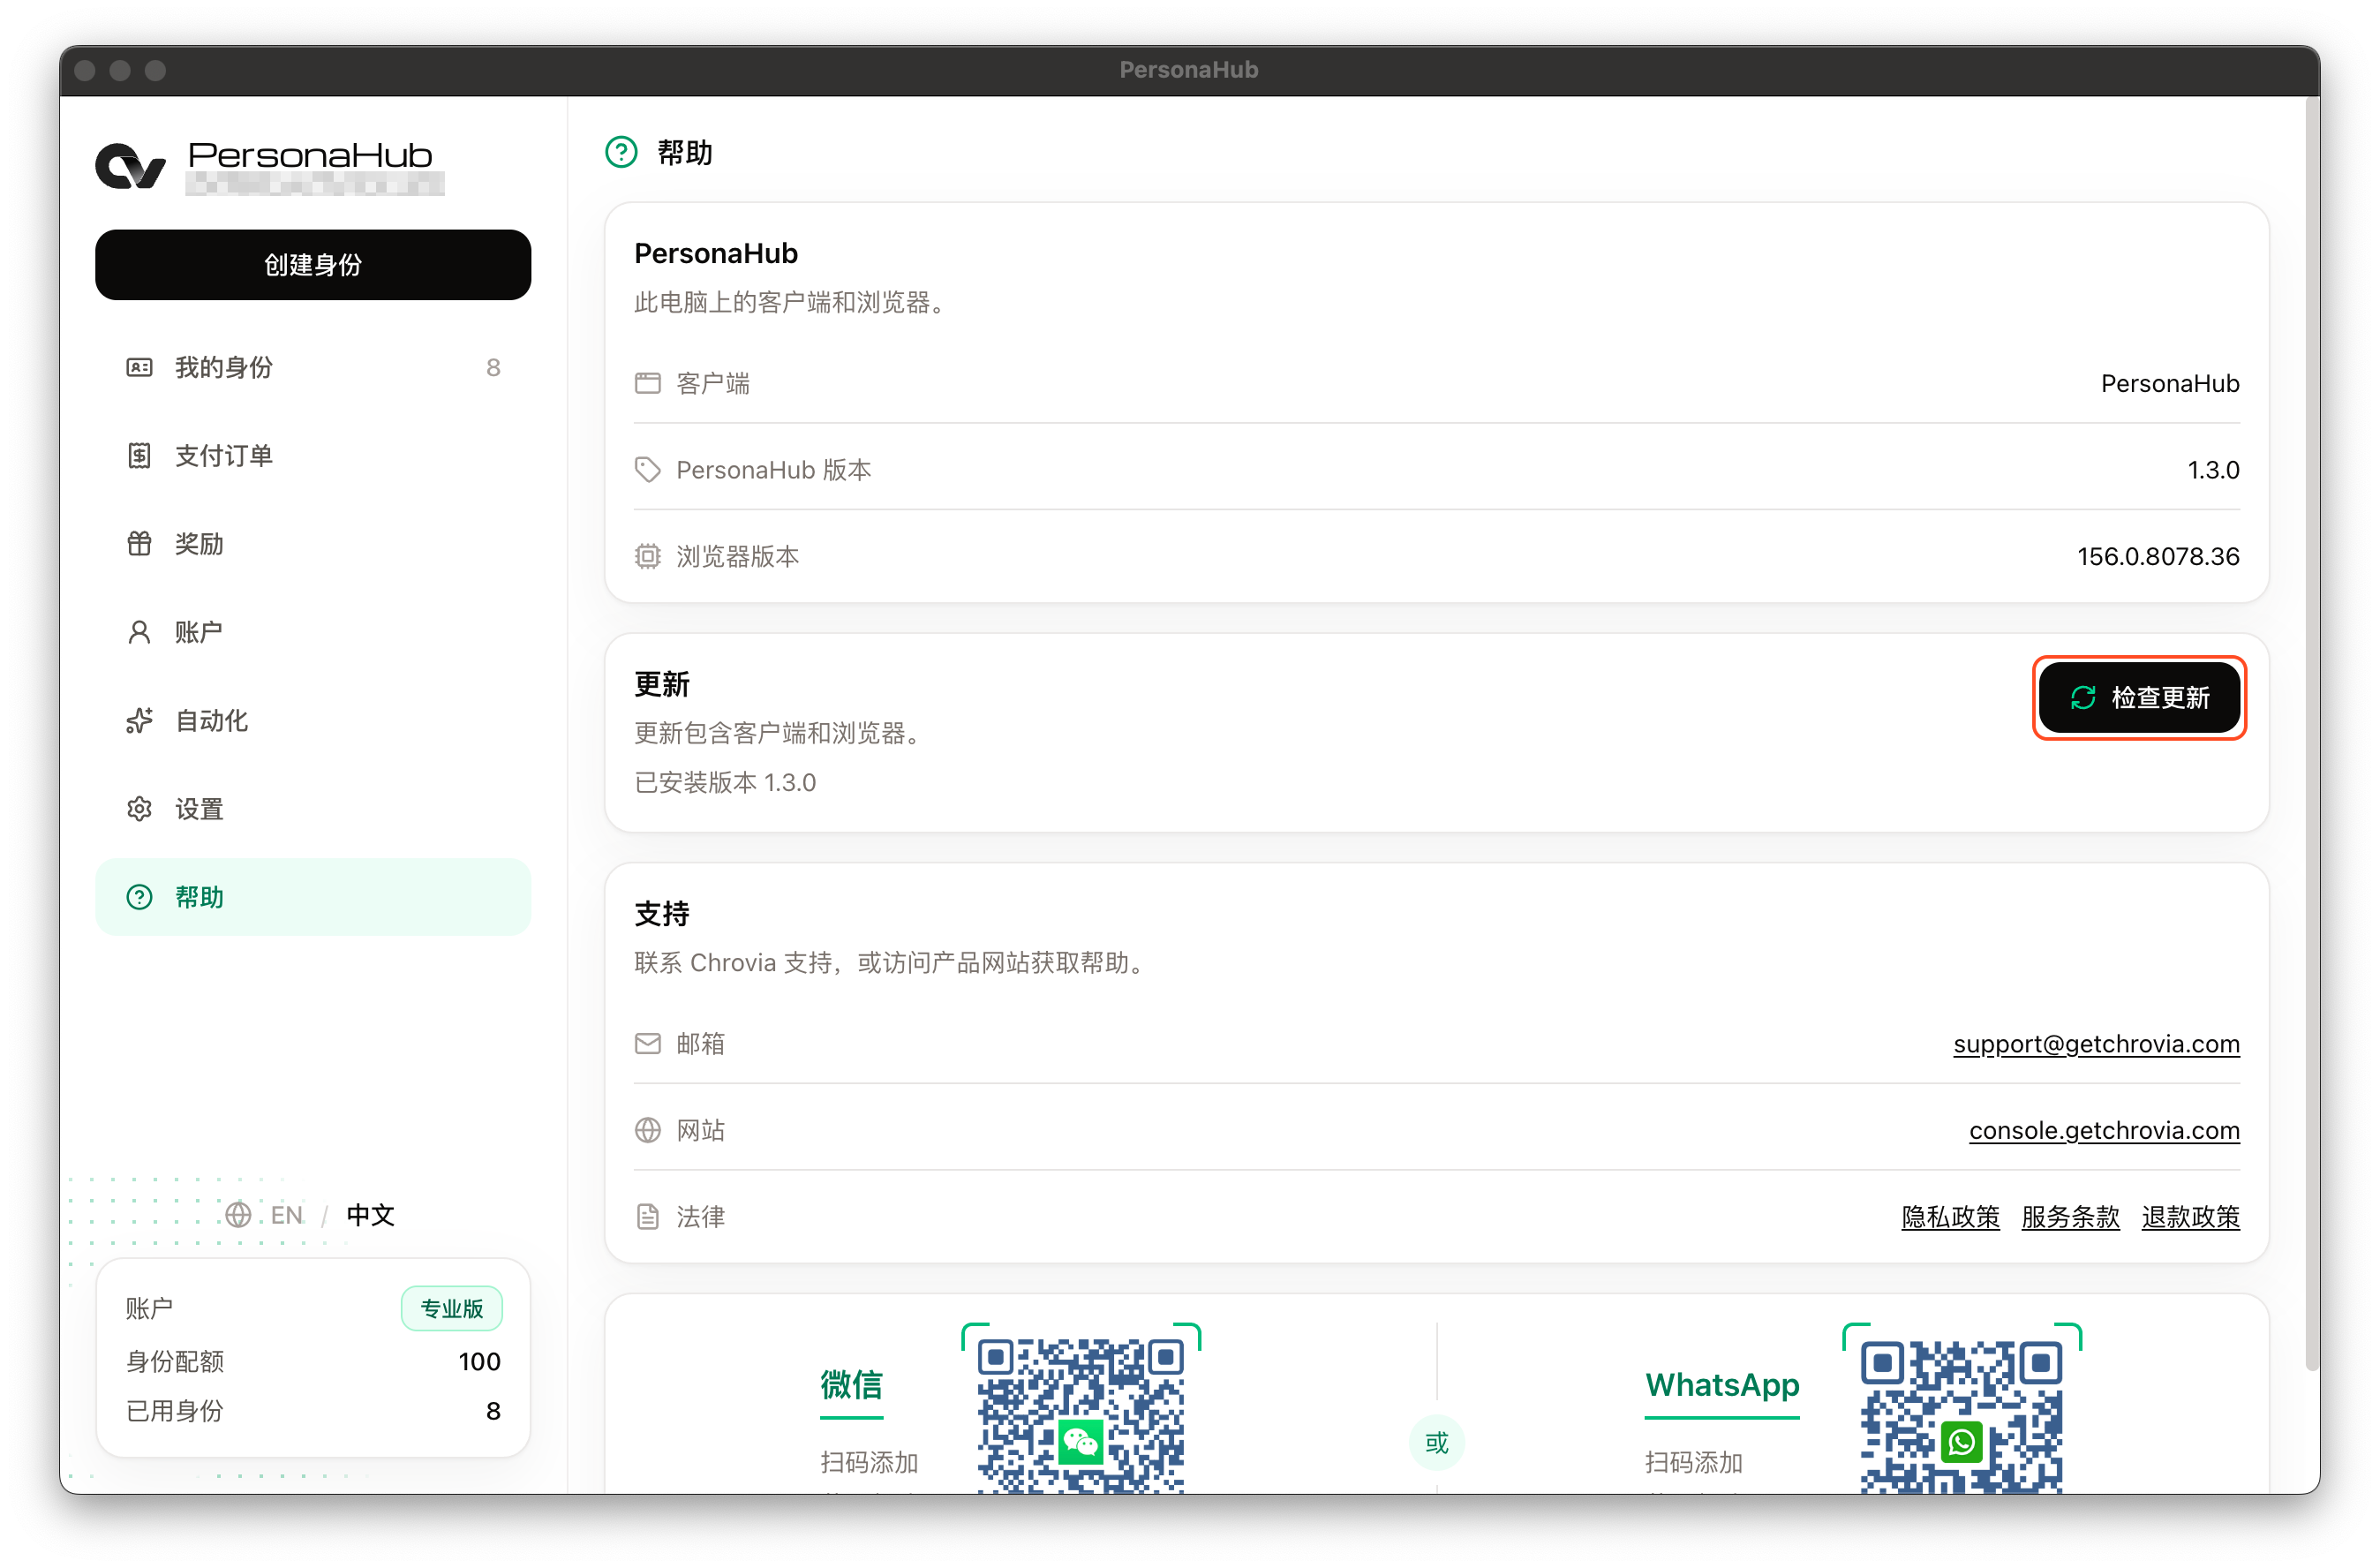Click the chip icon beside 浏览器版本
Screen dimensions: 2380x1568
[648, 556]
